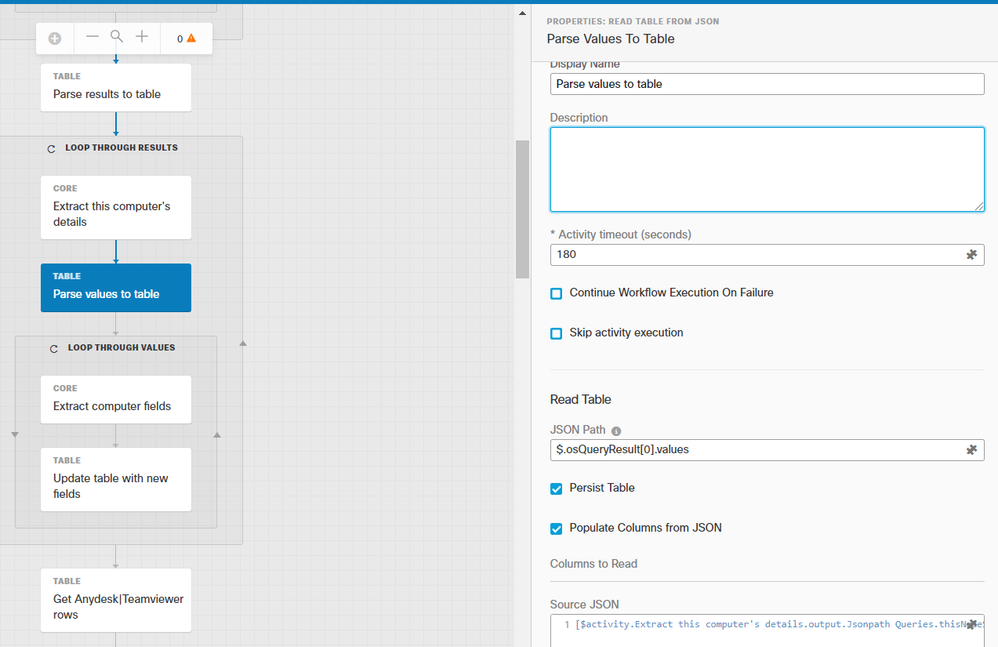Click the Parse Values To Table panel title
Viewport: 998px width, 647px height.
pos(610,39)
